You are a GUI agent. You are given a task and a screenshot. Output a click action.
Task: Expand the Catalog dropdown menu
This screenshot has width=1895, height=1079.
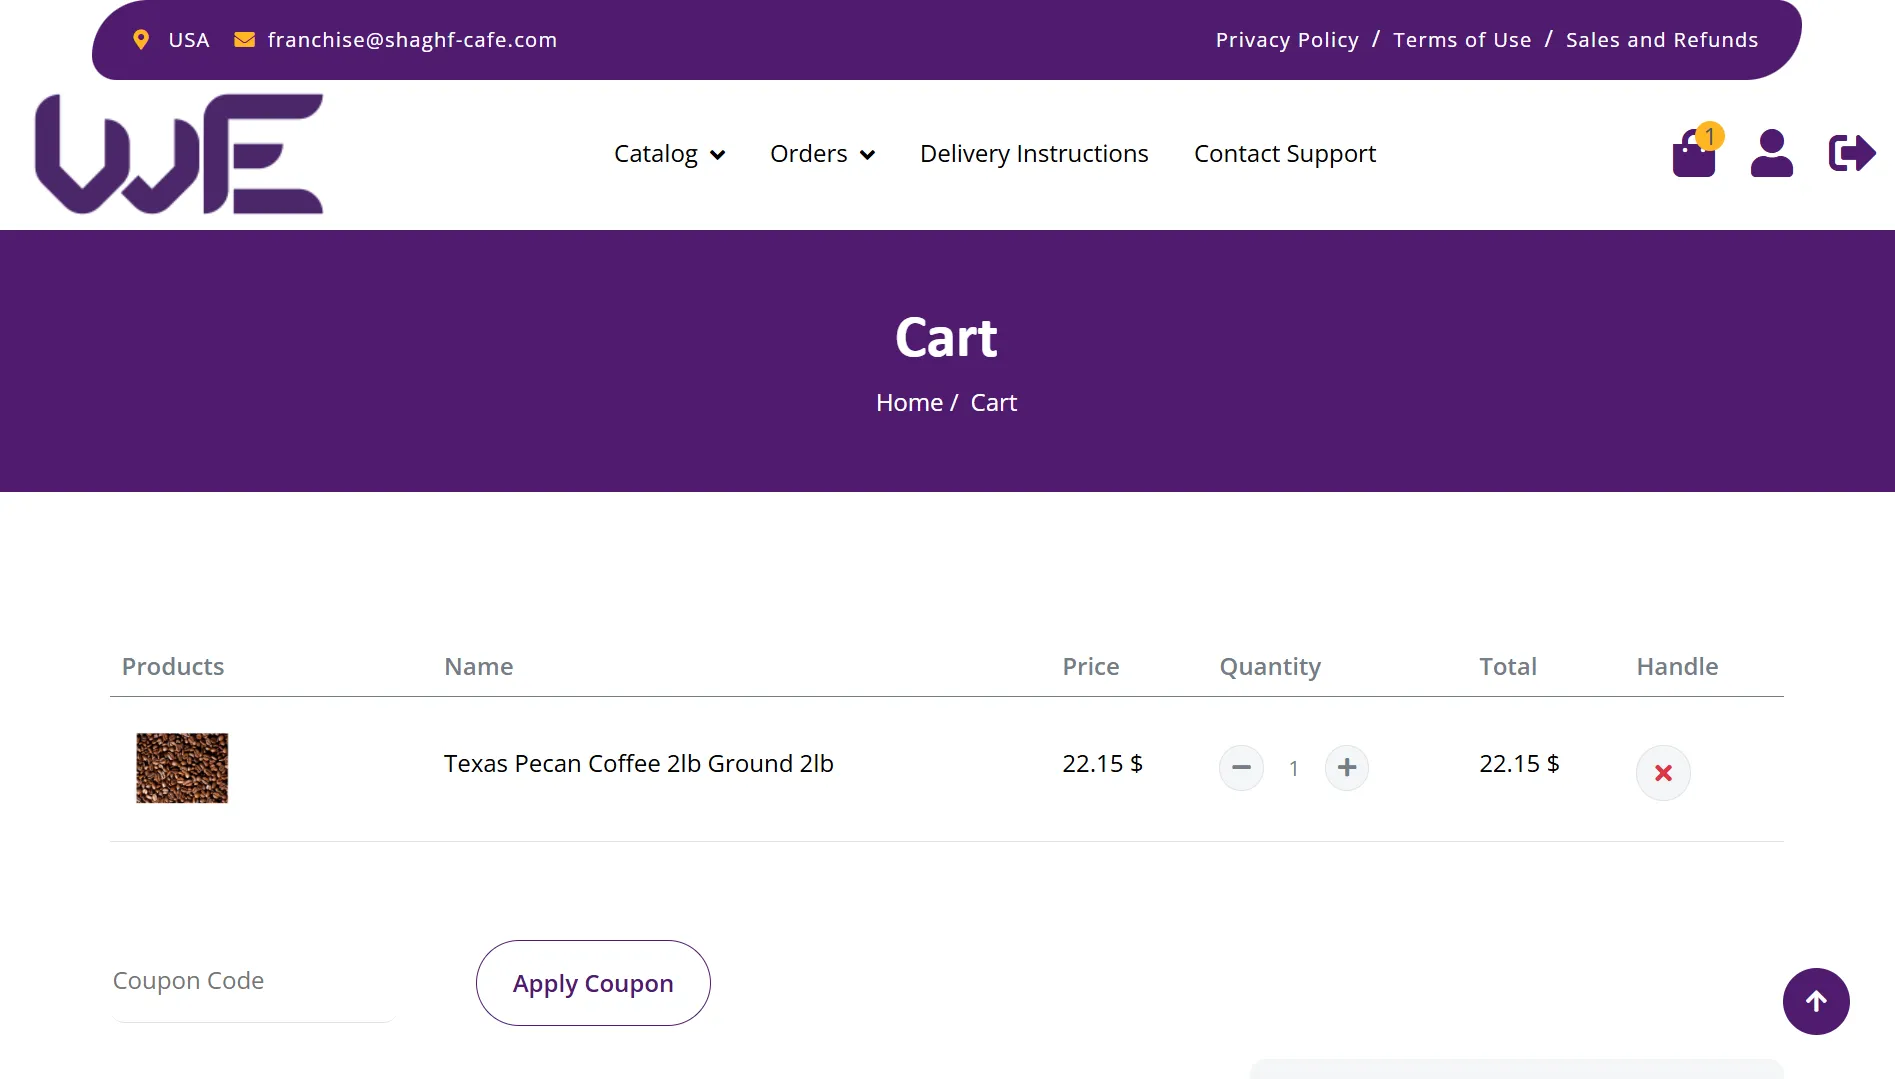(668, 154)
